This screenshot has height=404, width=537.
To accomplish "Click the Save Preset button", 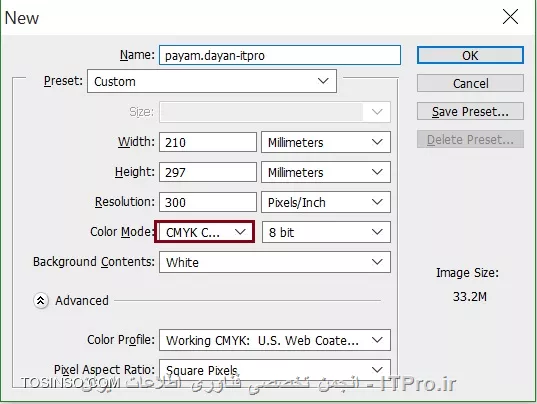I will 470,111.
